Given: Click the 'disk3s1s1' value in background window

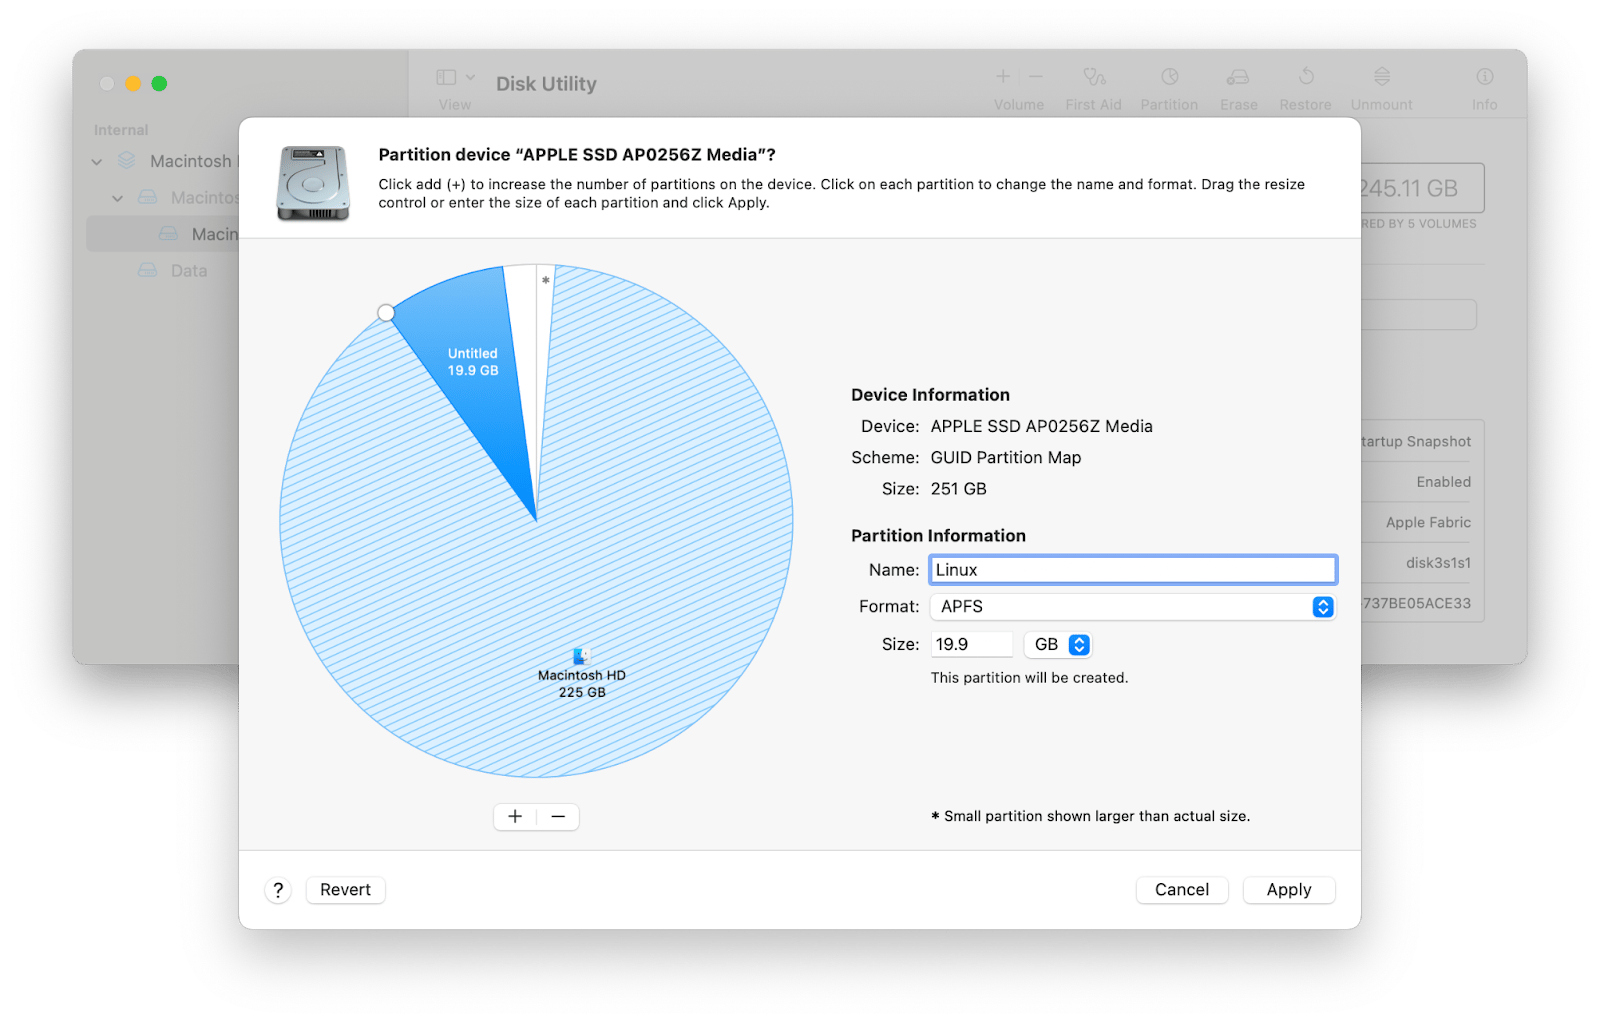Looking at the screenshot, I should pyautogui.click(x=1438, y=563).
